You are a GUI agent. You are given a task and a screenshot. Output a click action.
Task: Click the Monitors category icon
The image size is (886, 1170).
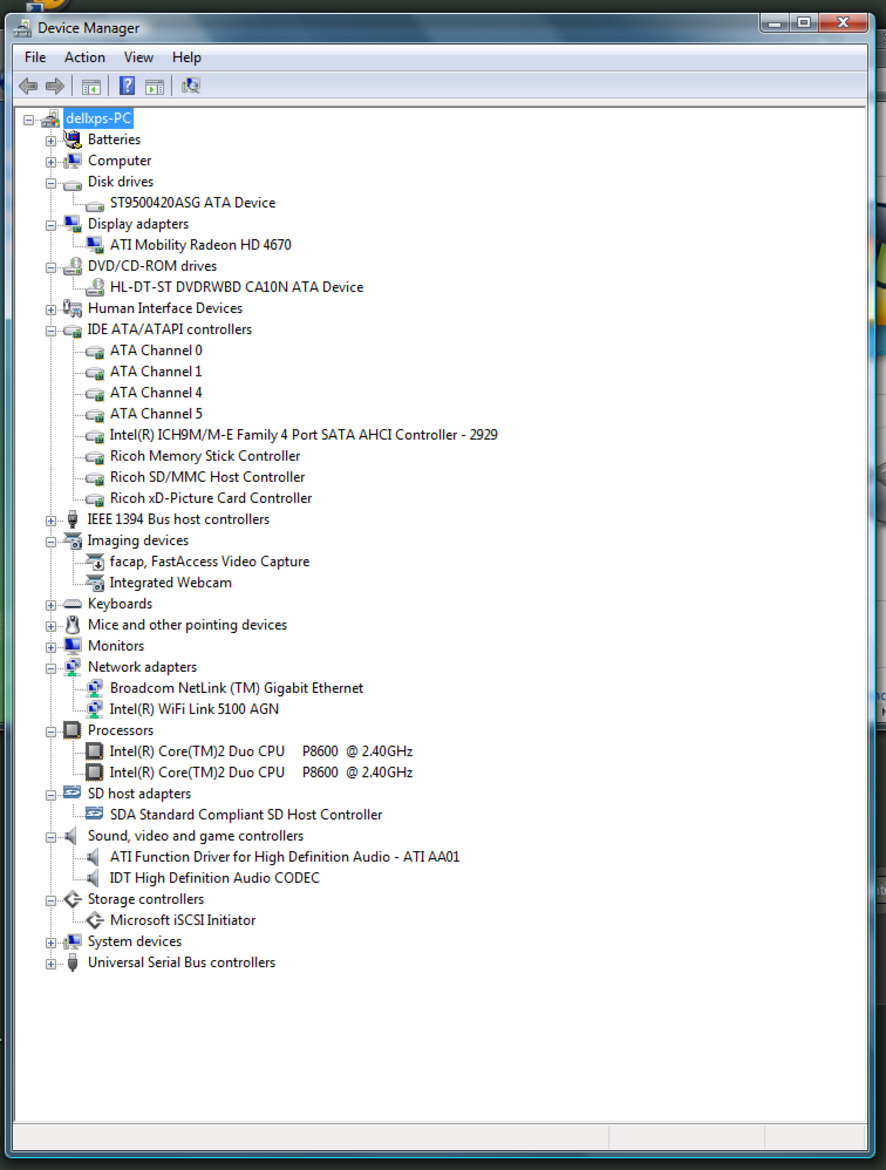tap(72, 646)
